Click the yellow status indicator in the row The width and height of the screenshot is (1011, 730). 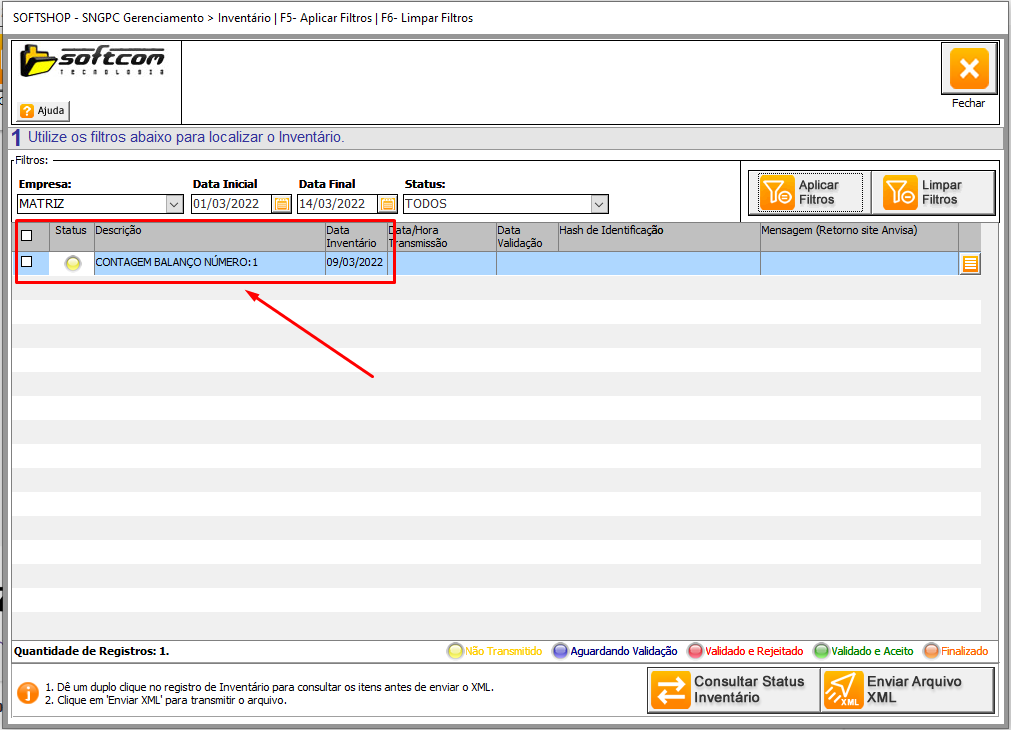point(73,263)
